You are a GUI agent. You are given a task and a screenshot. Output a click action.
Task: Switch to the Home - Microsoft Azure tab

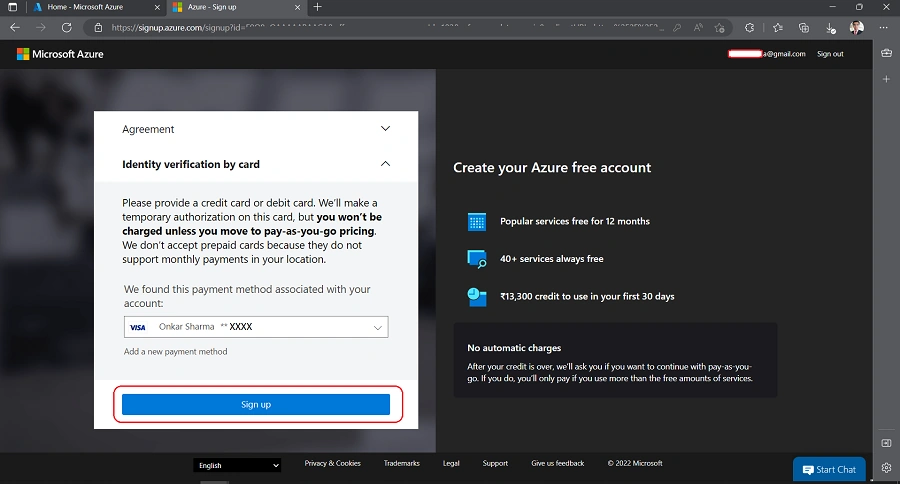(85, 7)
